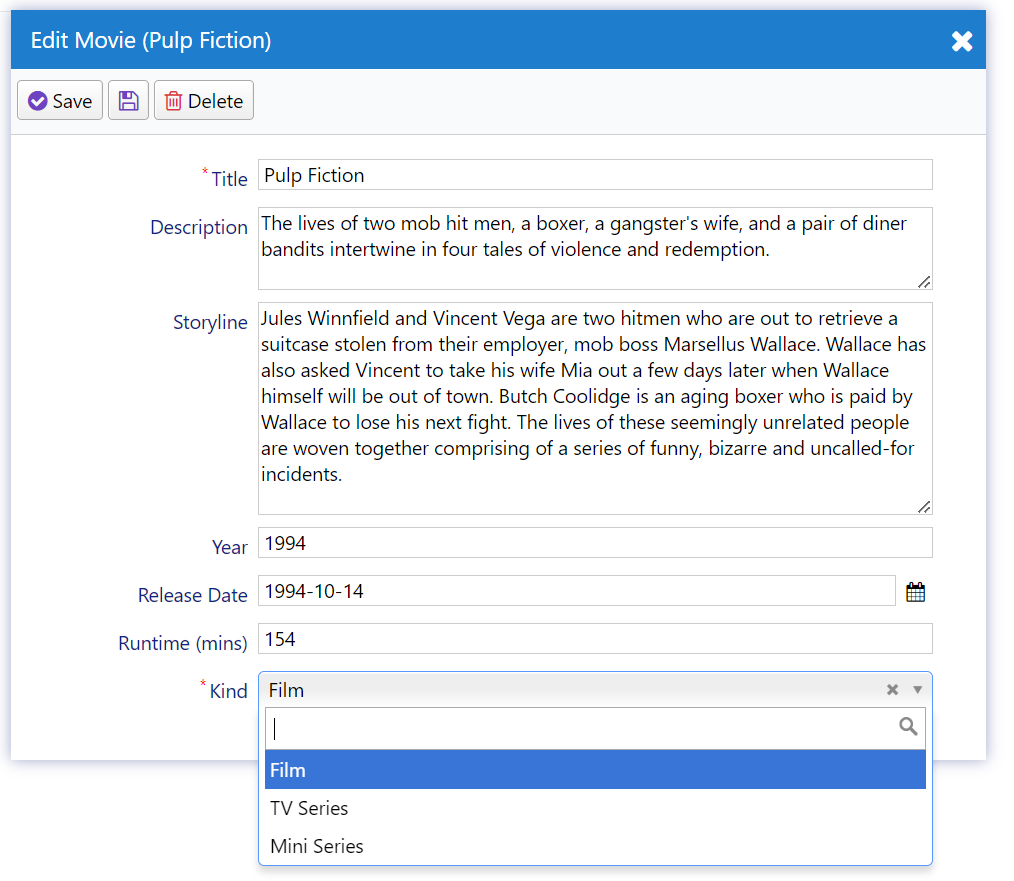Select the Film option in Kind list
The height and width of the screenshot is (881, 1014).
coord(595,770)
